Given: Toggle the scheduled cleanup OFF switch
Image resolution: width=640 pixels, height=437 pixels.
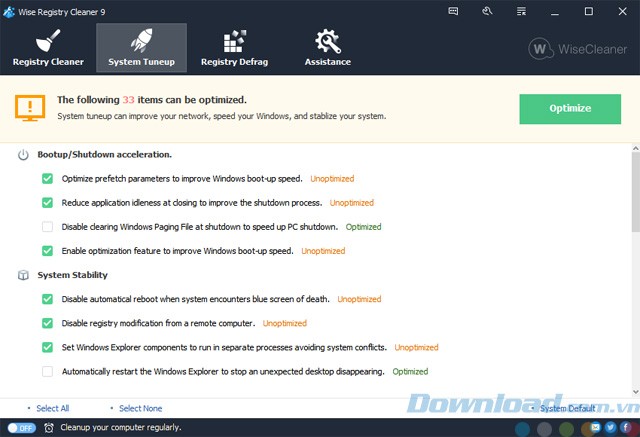Looking at the screenshot, I should [20, 428].
